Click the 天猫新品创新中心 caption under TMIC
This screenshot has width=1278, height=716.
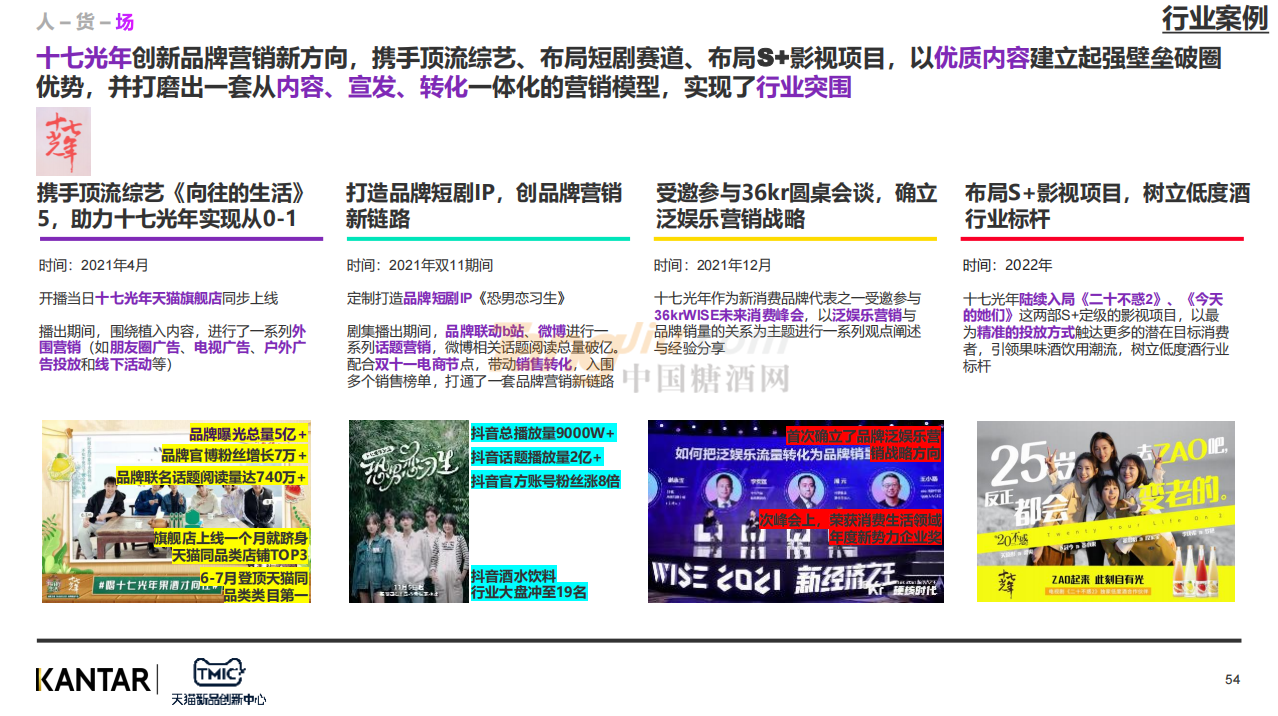click(x=219, y=699)
